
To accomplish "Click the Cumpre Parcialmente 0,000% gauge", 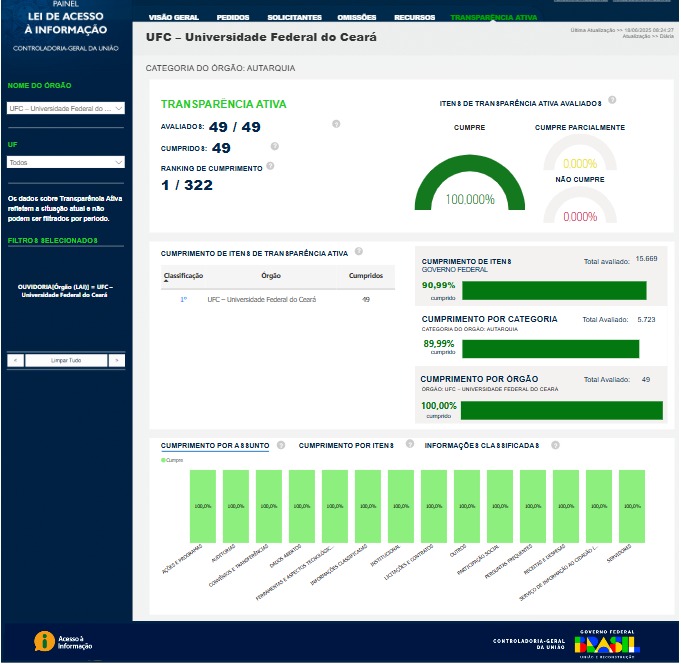I will coord(580,153).
